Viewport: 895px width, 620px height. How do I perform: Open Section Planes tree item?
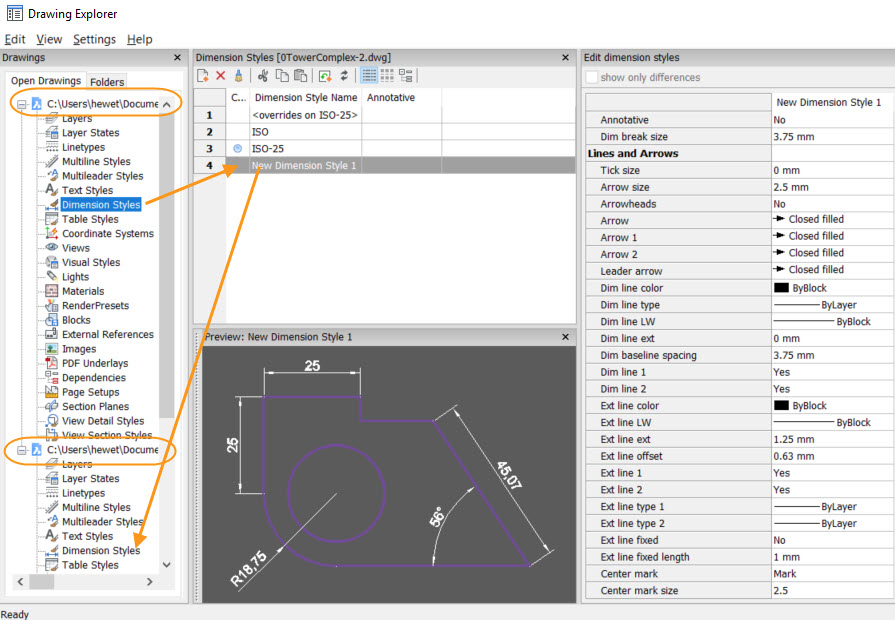[95, 406]
